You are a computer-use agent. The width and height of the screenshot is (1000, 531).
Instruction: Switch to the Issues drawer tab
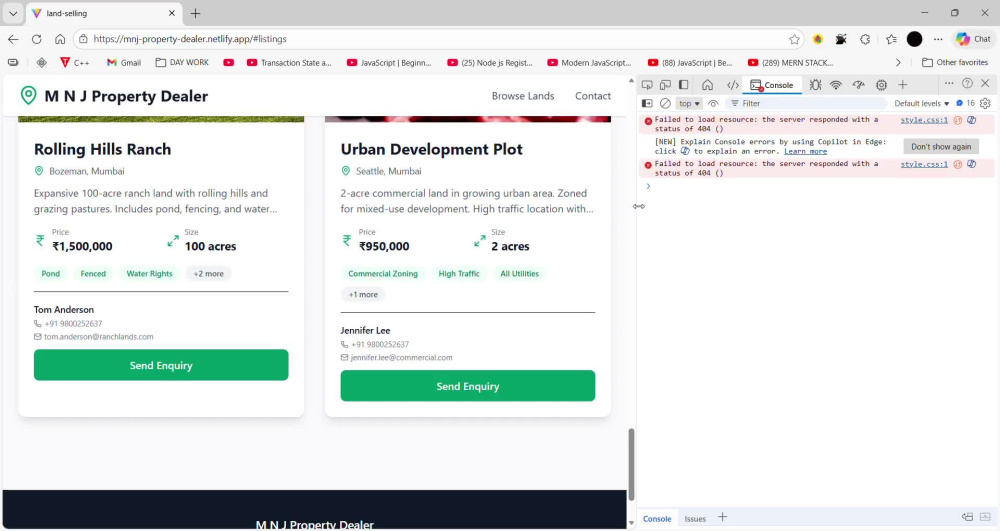click(695, 519)
